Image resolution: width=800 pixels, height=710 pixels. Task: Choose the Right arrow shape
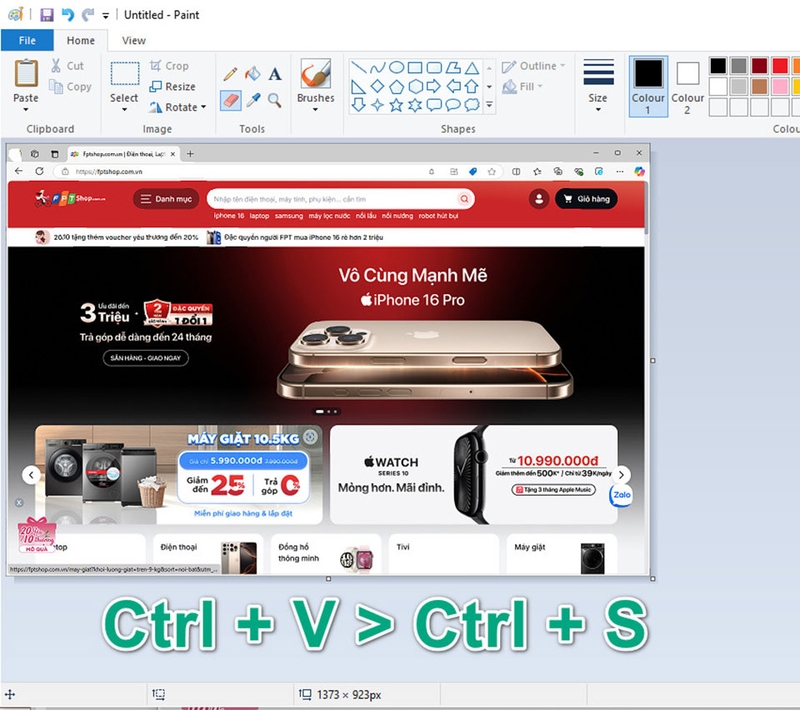[434, 87]
